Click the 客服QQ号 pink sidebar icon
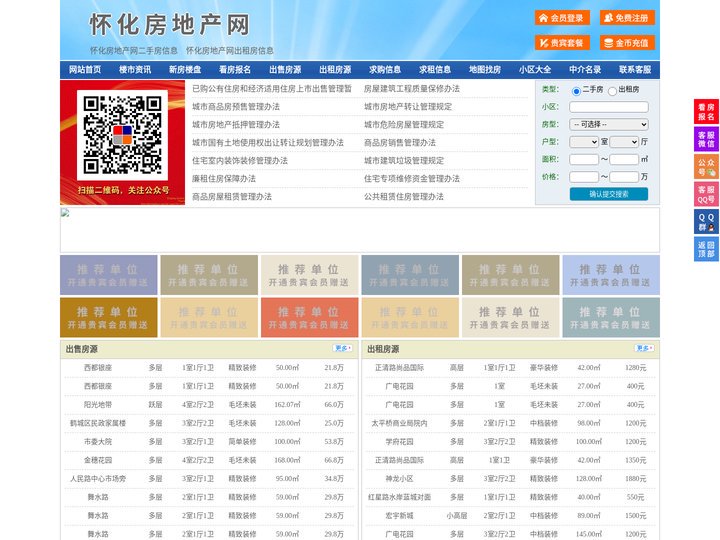This screenshot has width=720, height=540. (x=706, y=194)
